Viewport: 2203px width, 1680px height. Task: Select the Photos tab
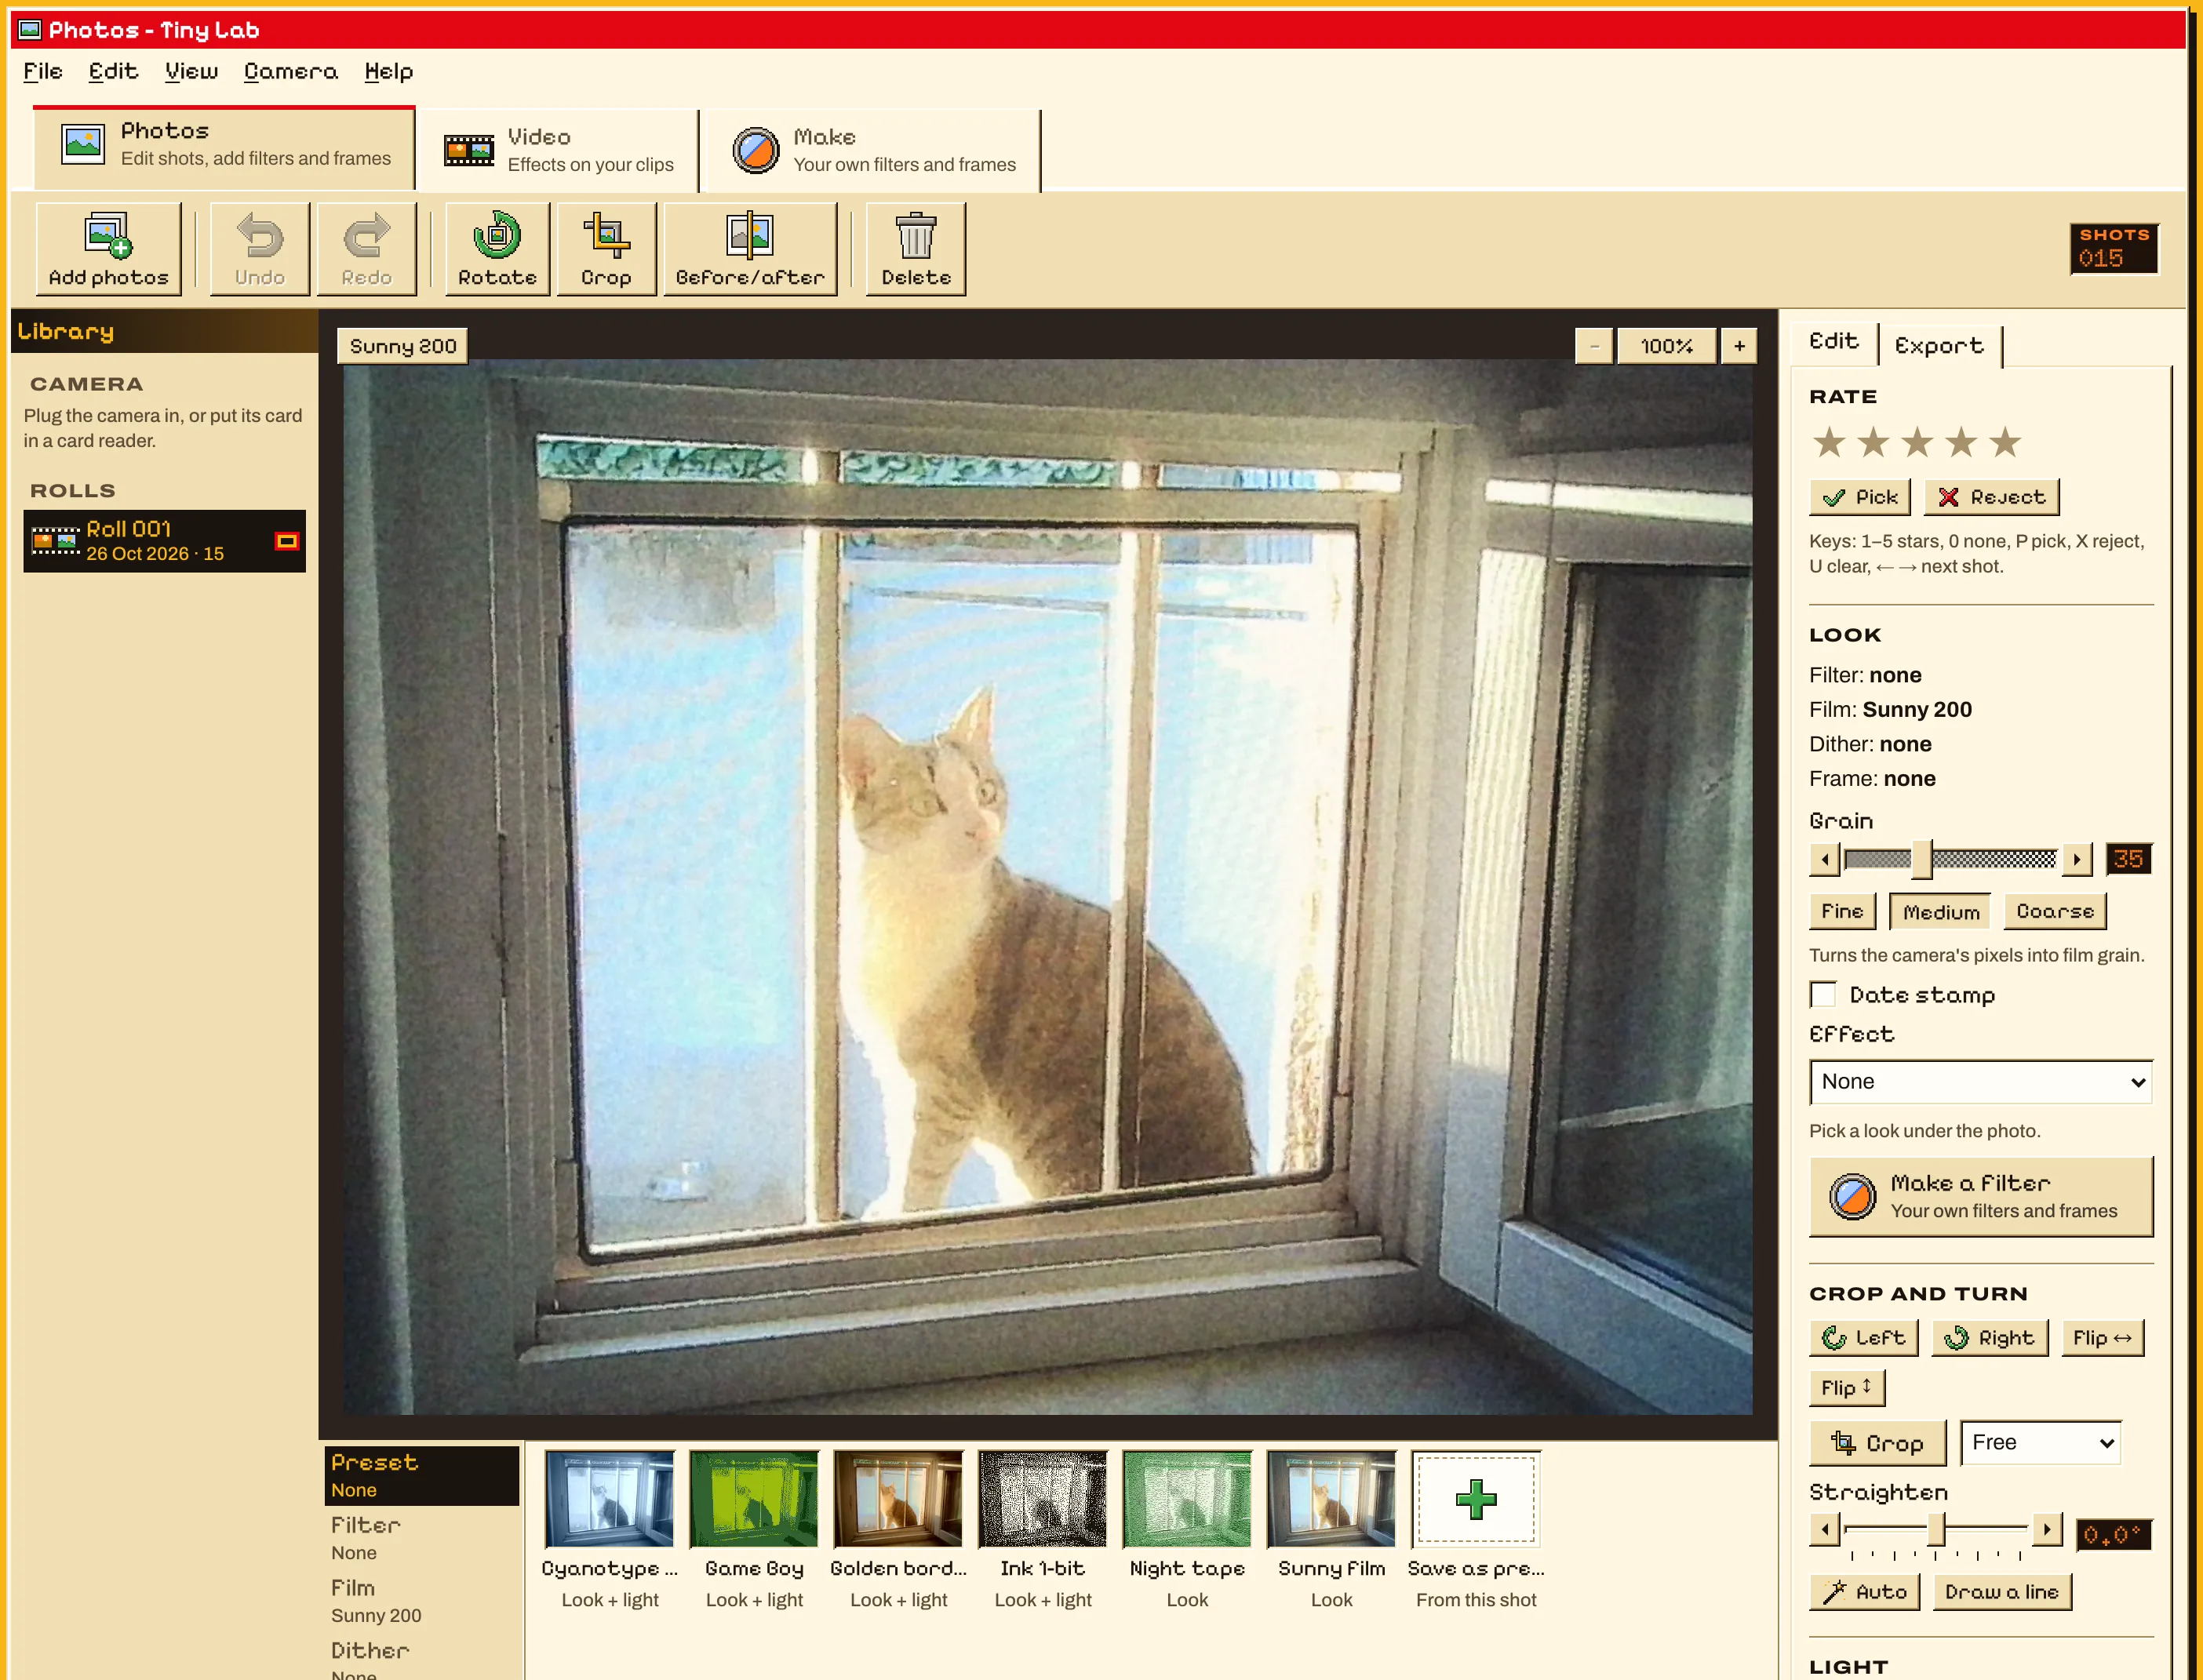click(224, 147)
